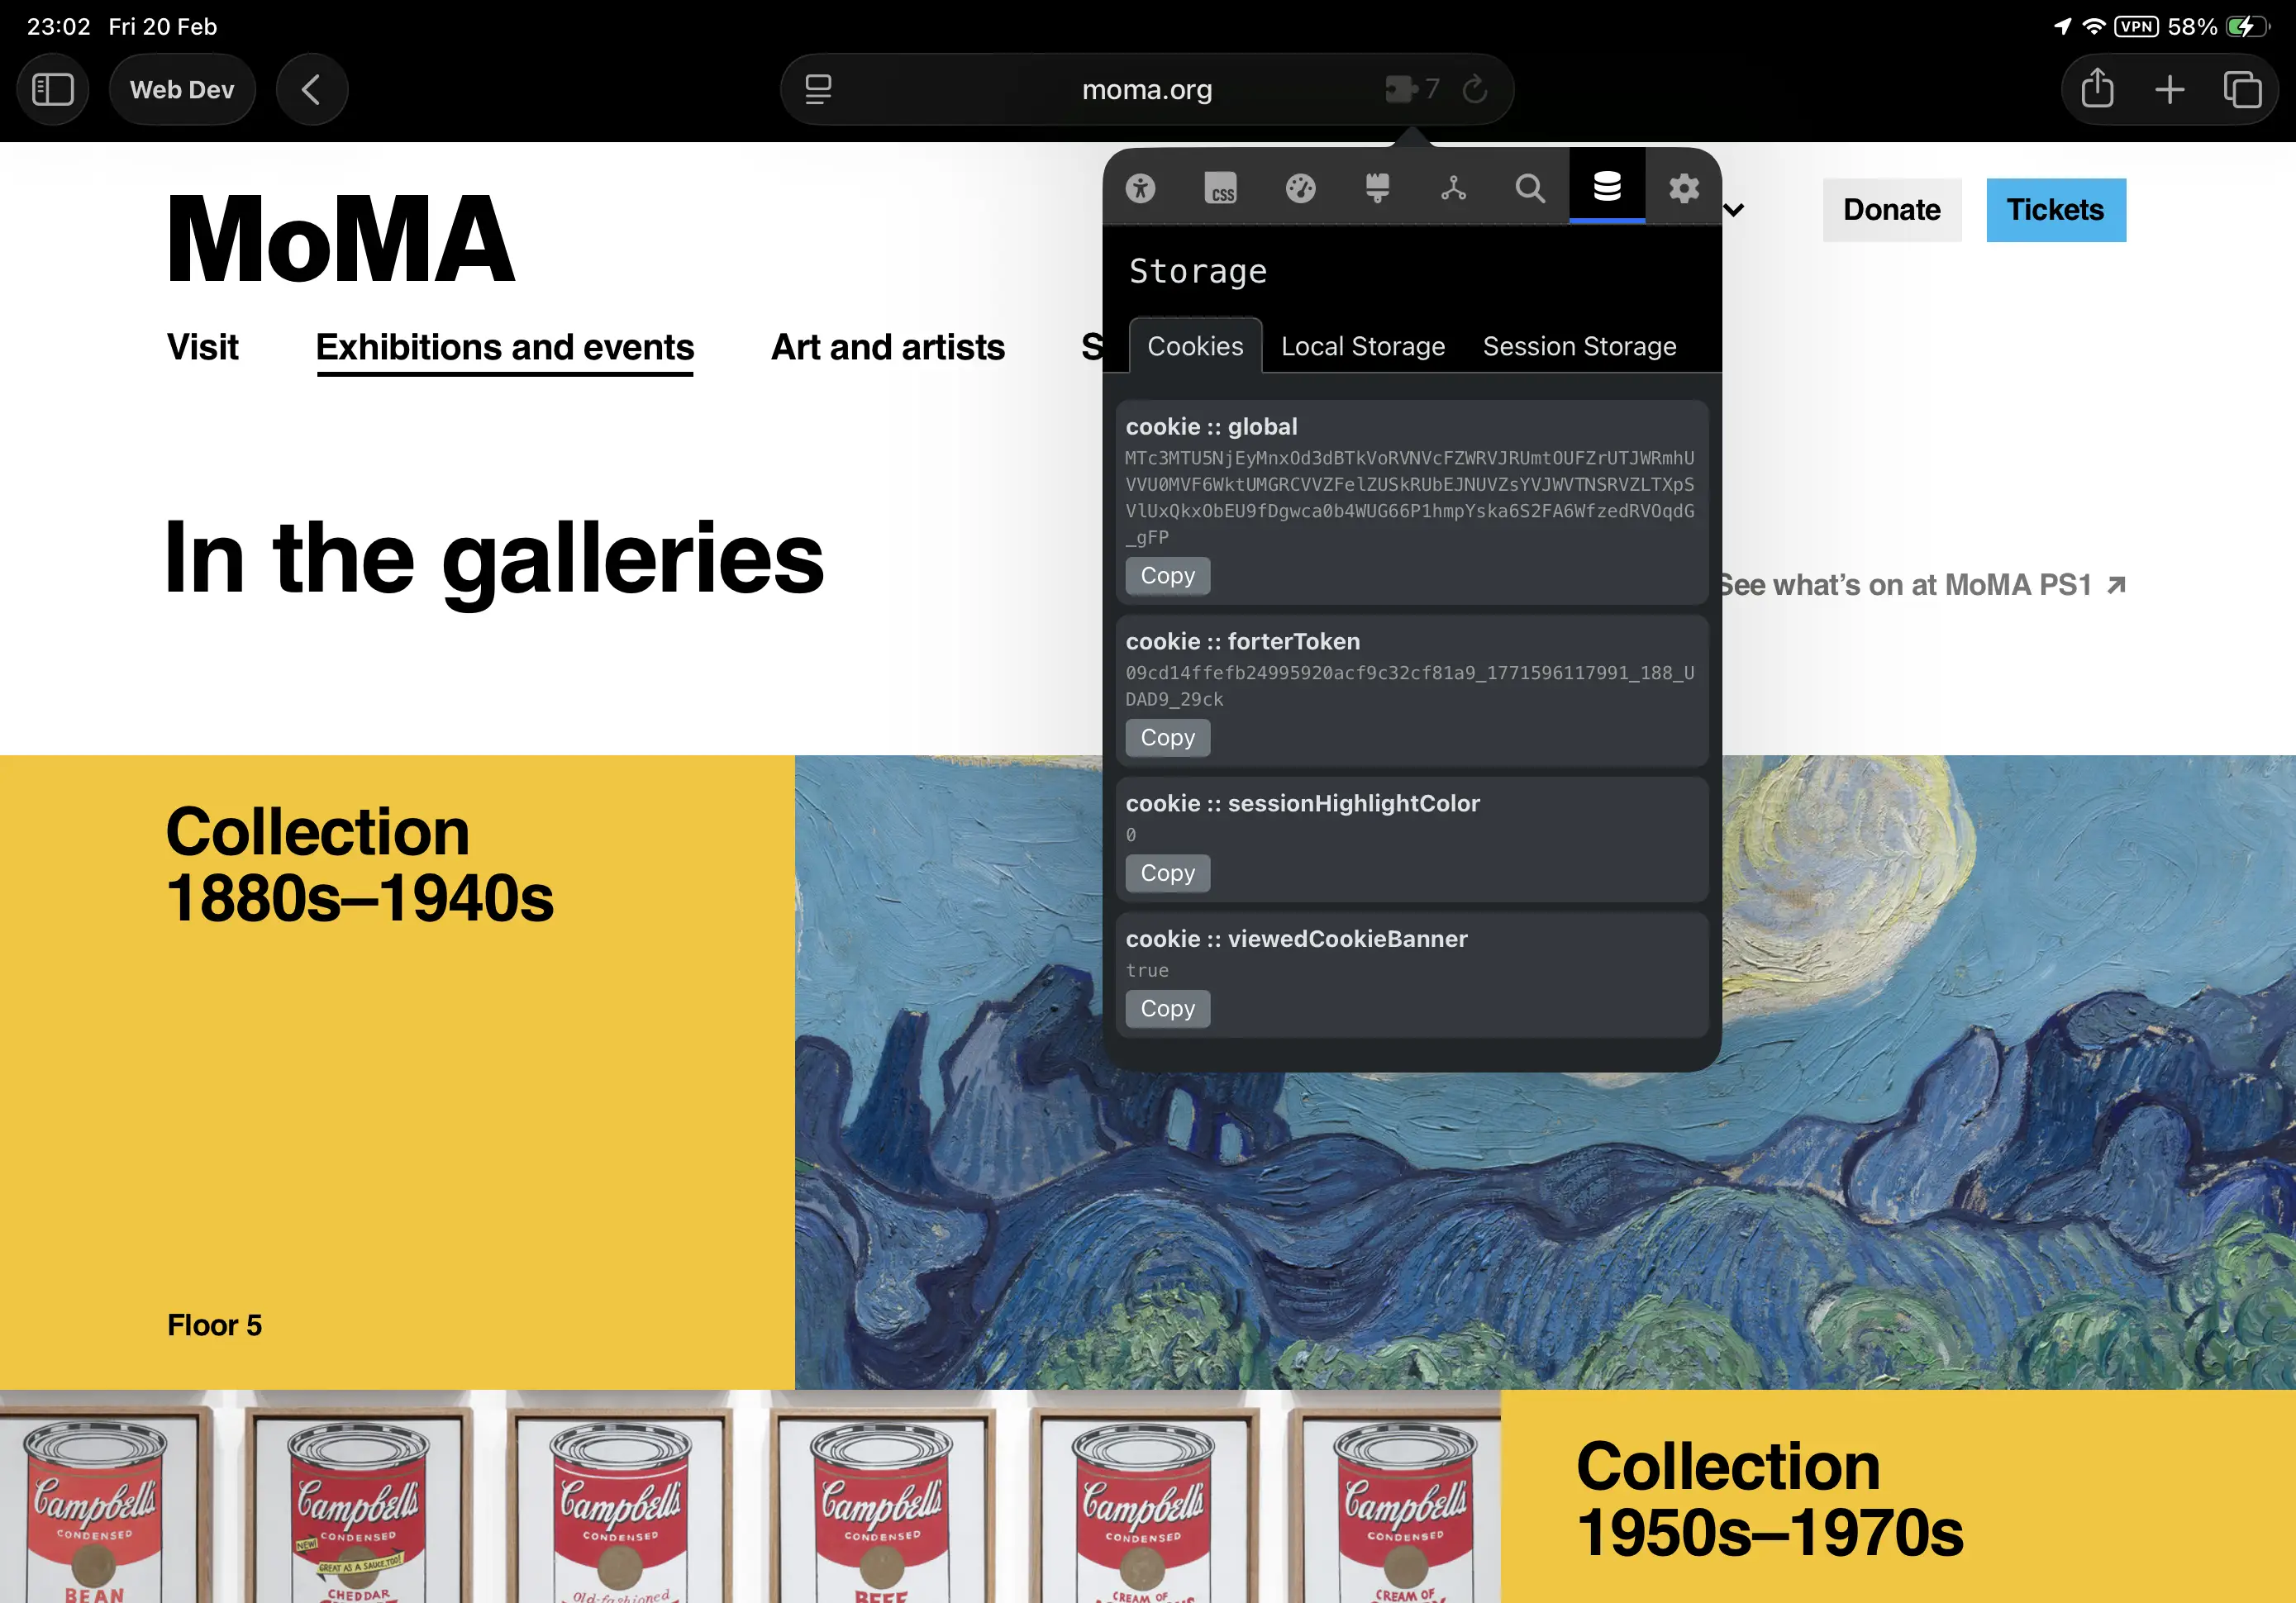Screen dimensions: 2296x1603
Task: Copy the forterToken cookie value
Action: [1167, 737]
